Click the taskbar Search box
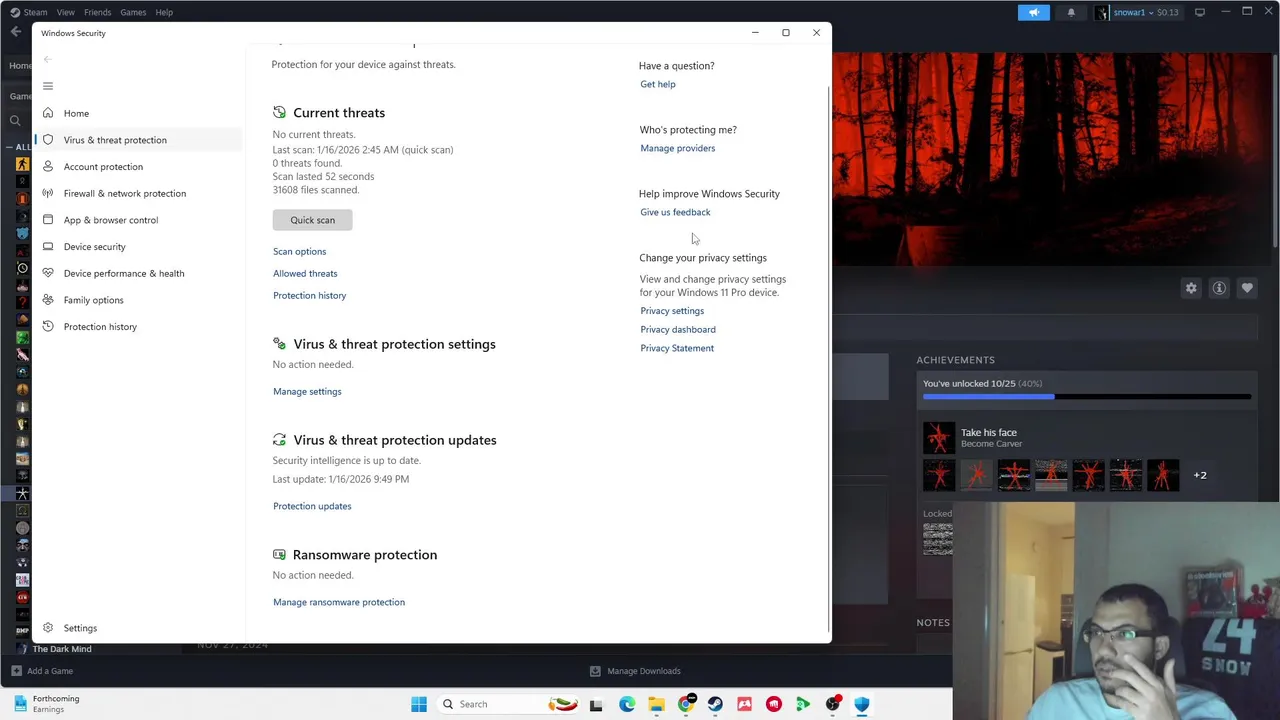Viewport: 1280px width, 720px height. (509, 704)
